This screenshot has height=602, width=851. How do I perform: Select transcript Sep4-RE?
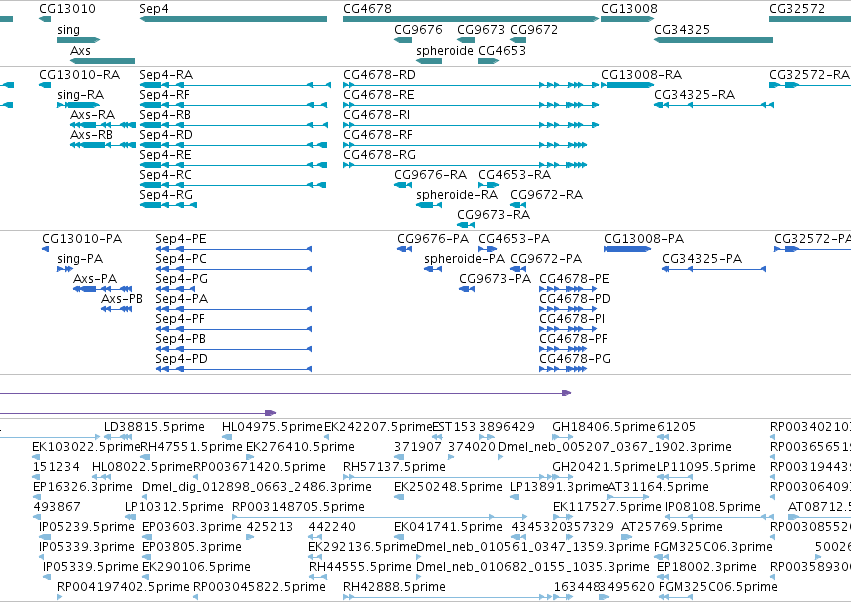click(x=233, y=165)
